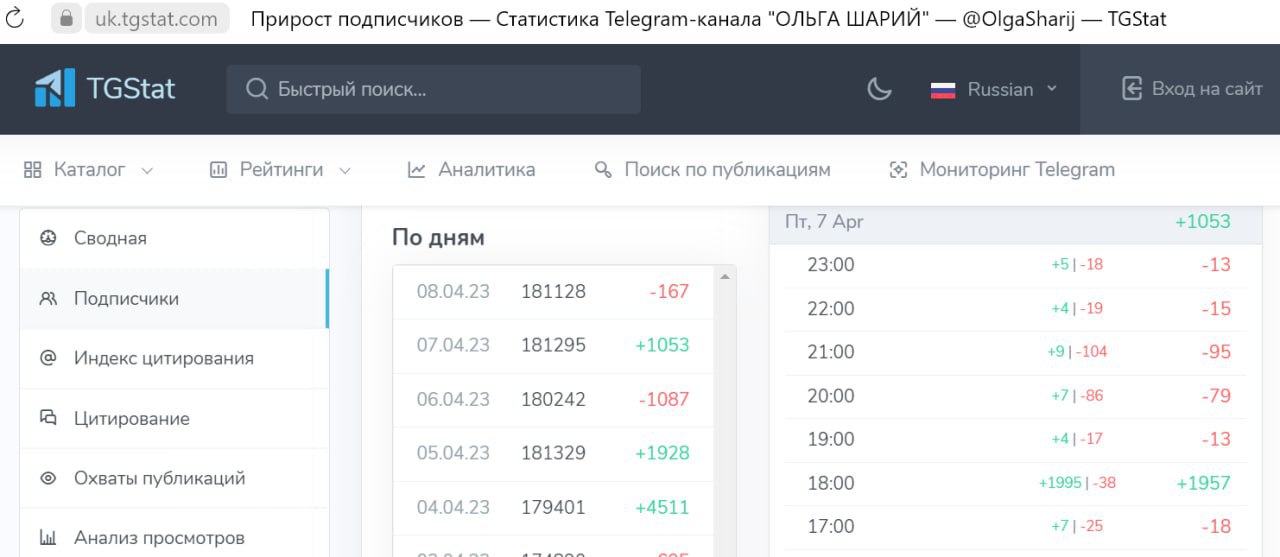1280x557 pixels.
Task: Open Цитирование in the sidebar
Action: 174,418
